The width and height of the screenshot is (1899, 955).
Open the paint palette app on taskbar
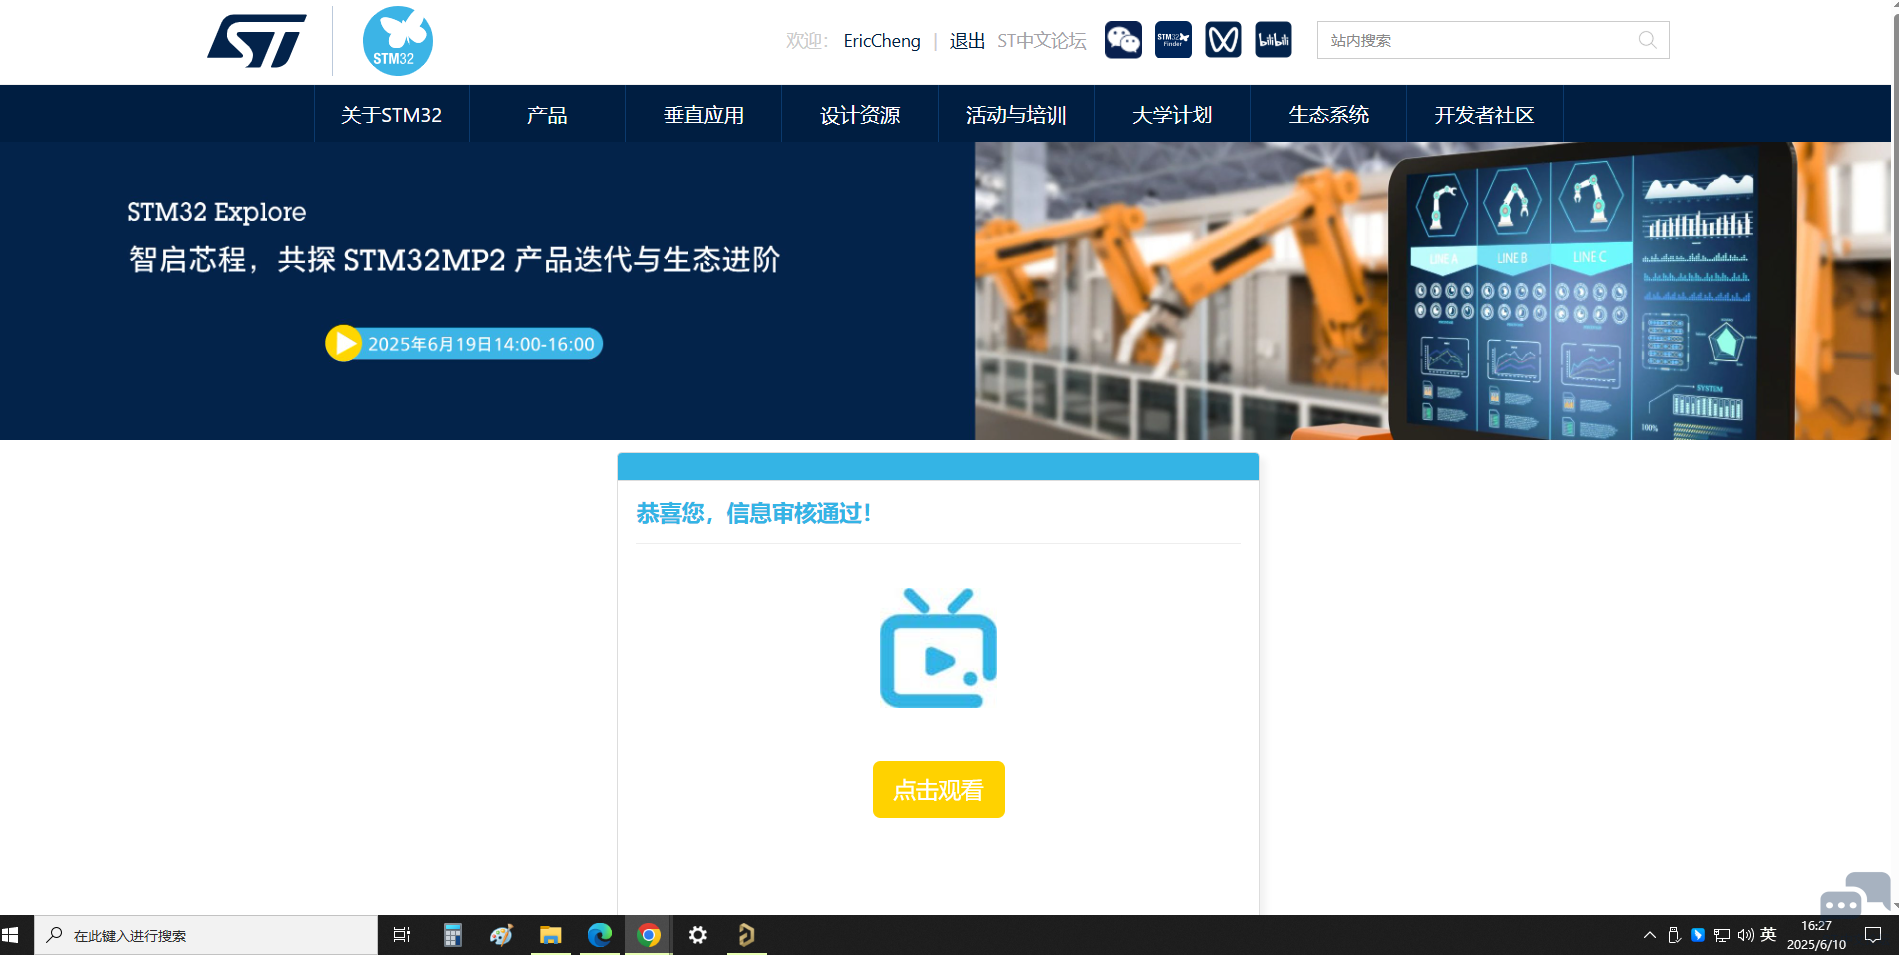501,935
